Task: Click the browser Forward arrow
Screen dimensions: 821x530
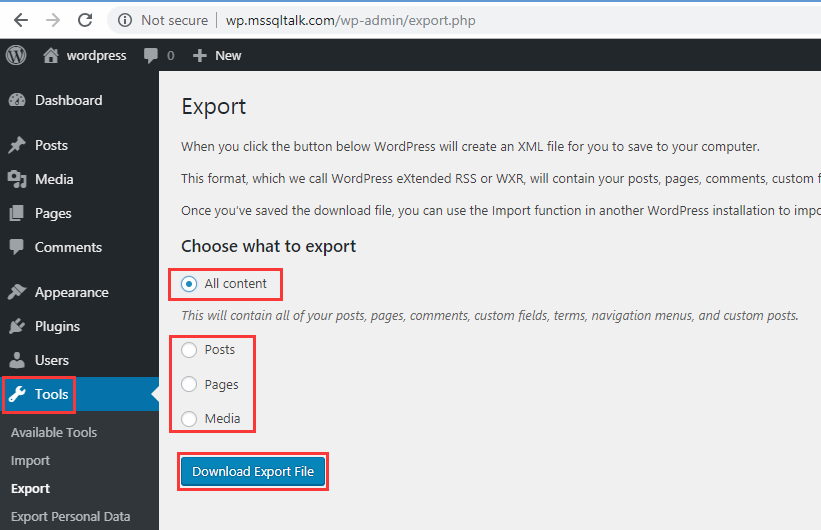Action: pyautogui.click(x=53, y=20)
